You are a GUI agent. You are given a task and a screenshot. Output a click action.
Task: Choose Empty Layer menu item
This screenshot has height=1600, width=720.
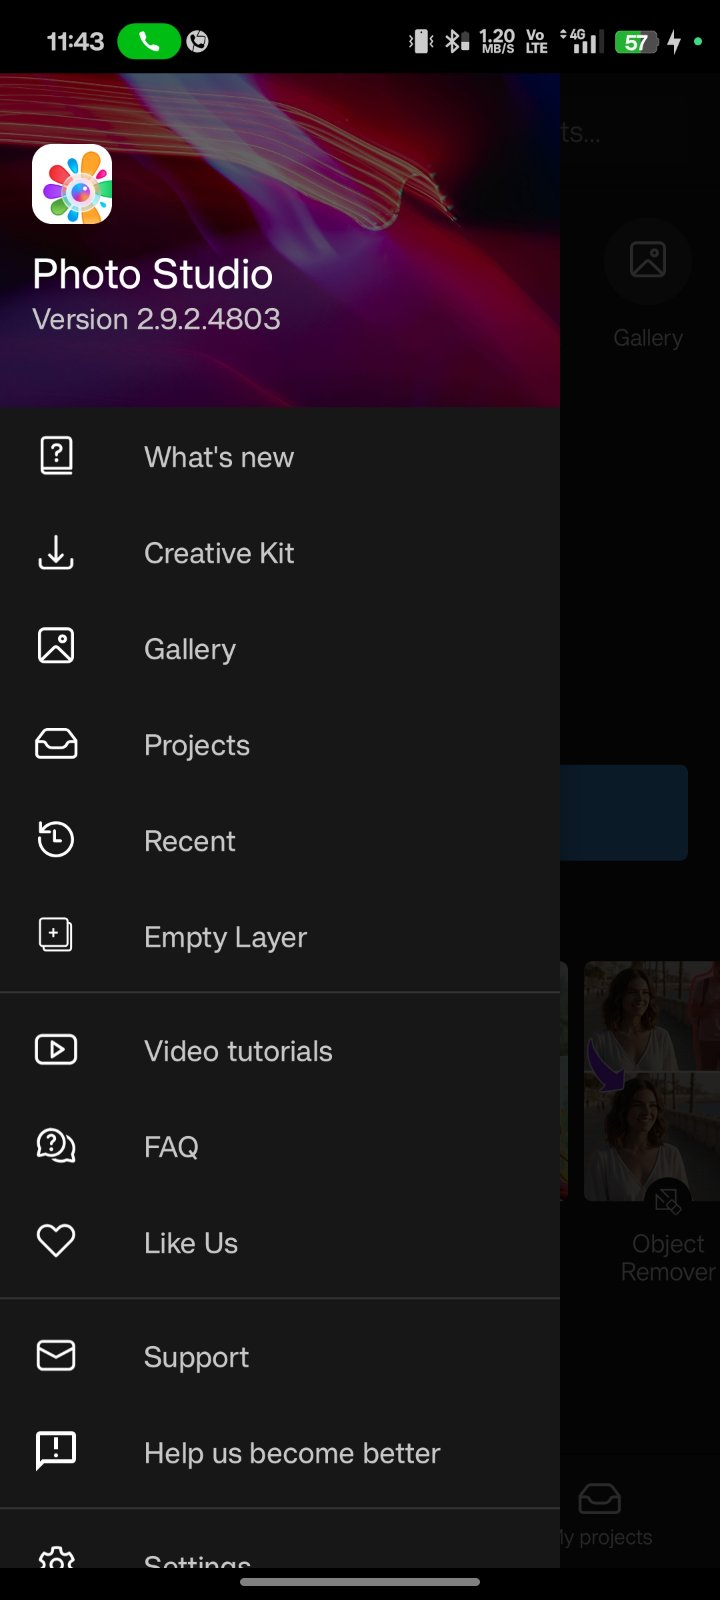point(225,937)
